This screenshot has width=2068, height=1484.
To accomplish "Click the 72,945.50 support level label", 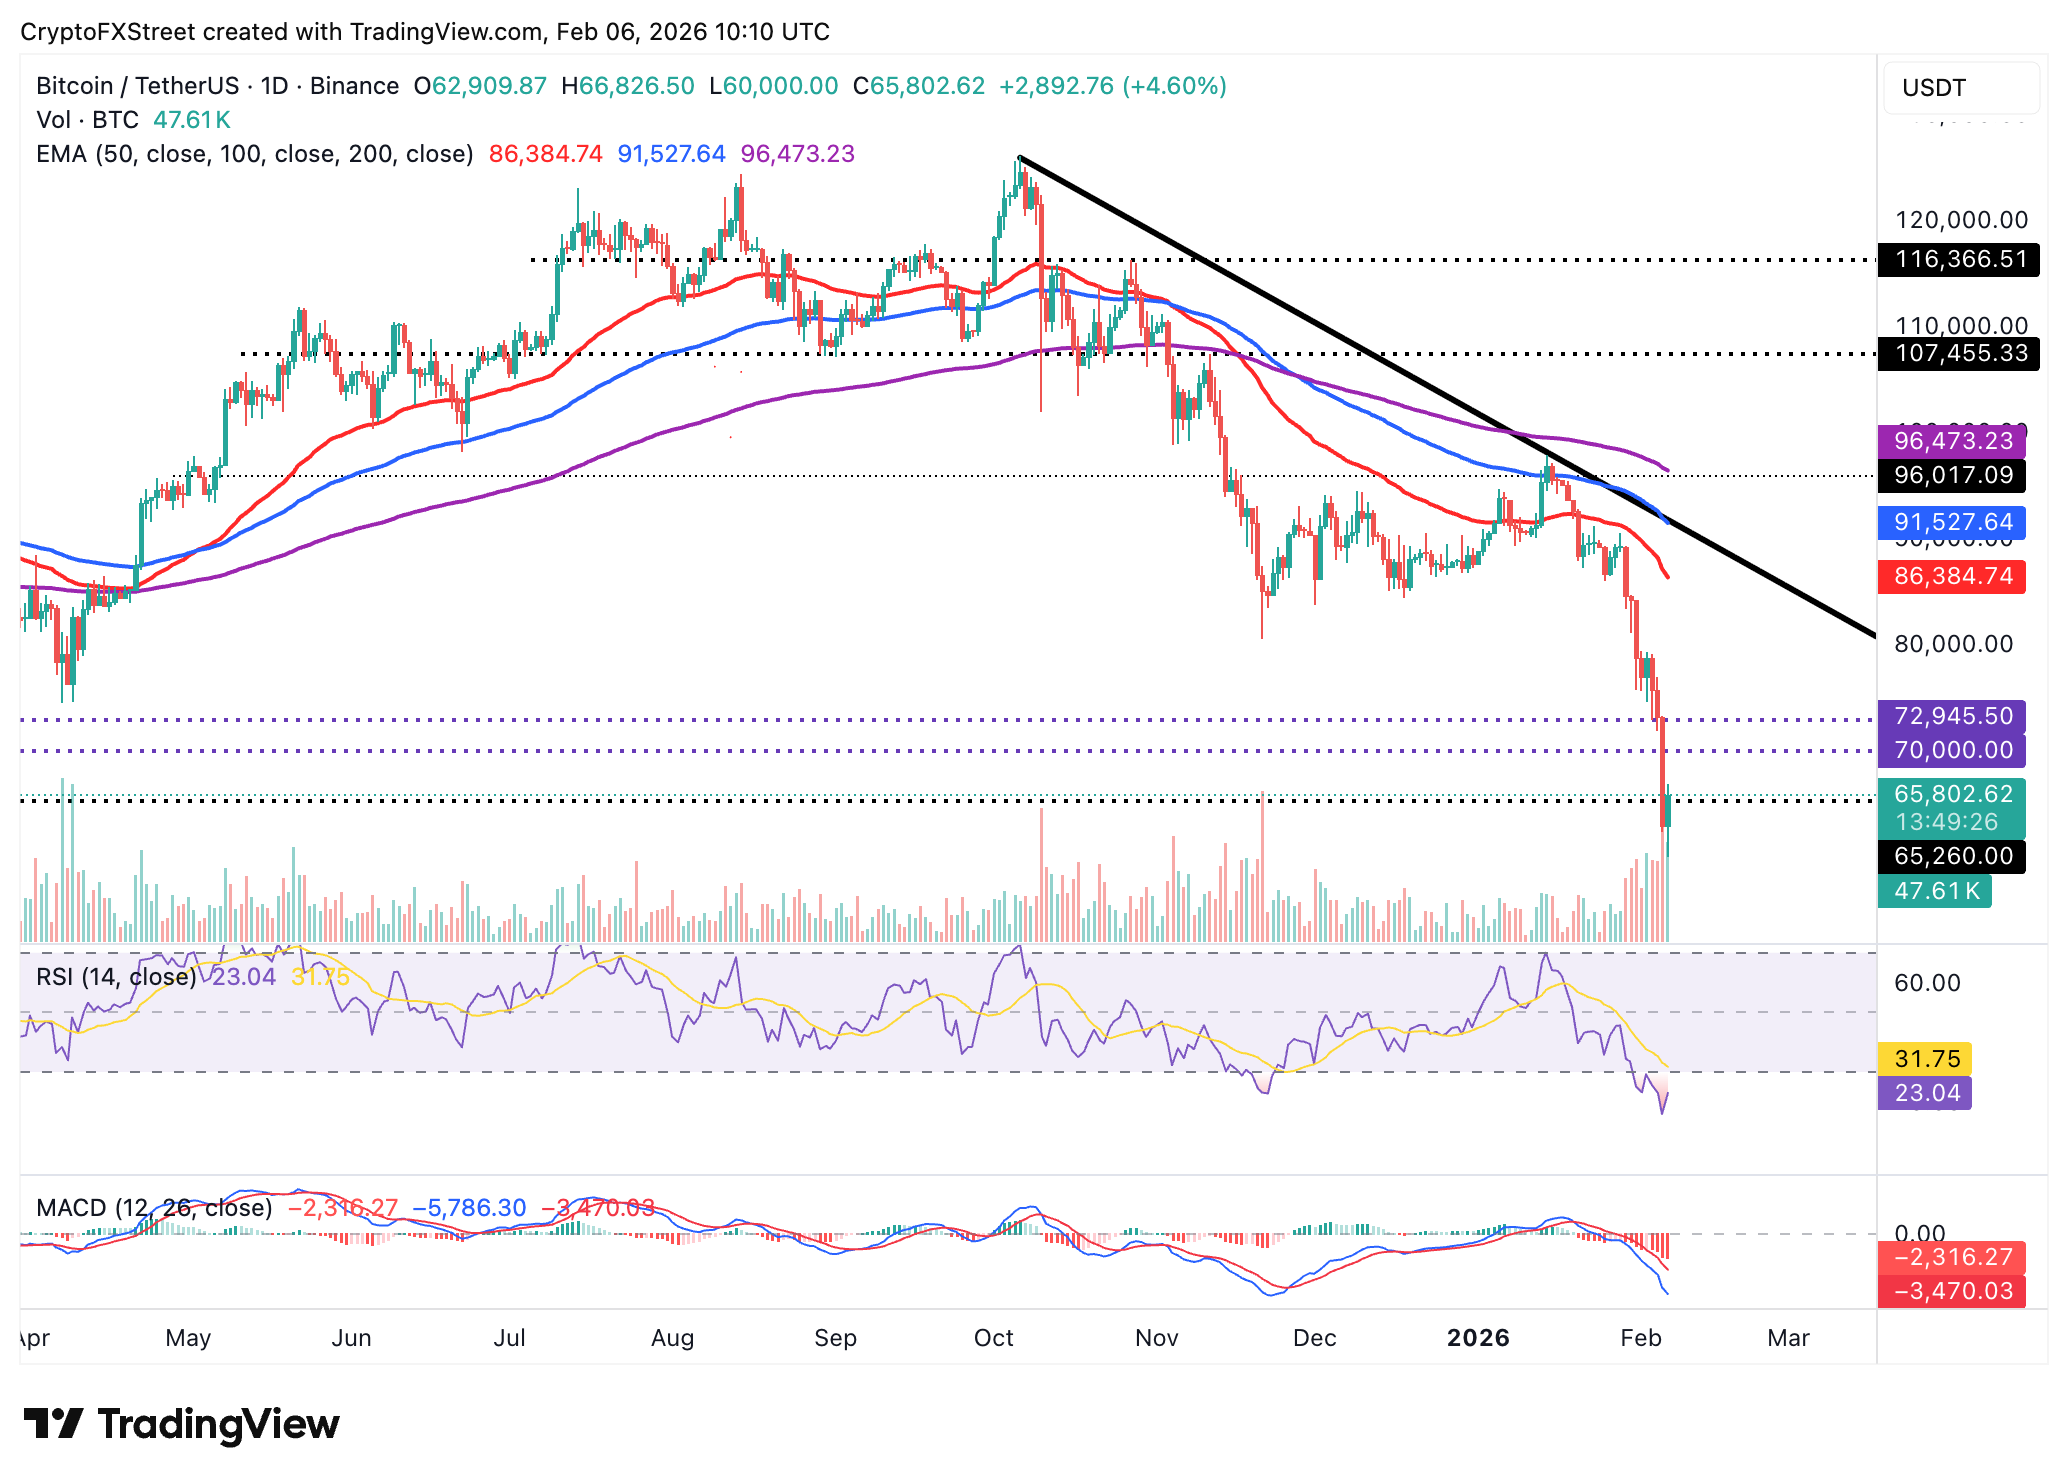I will [1950, 717].
